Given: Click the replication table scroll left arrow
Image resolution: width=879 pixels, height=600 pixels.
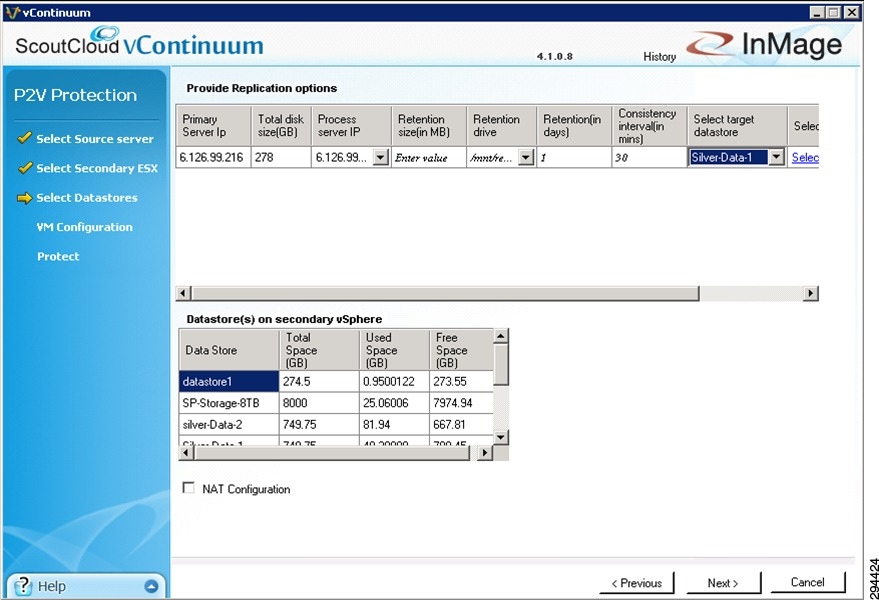Looking at the screenshot, I should pyautogui.click(x=183, y=293).
